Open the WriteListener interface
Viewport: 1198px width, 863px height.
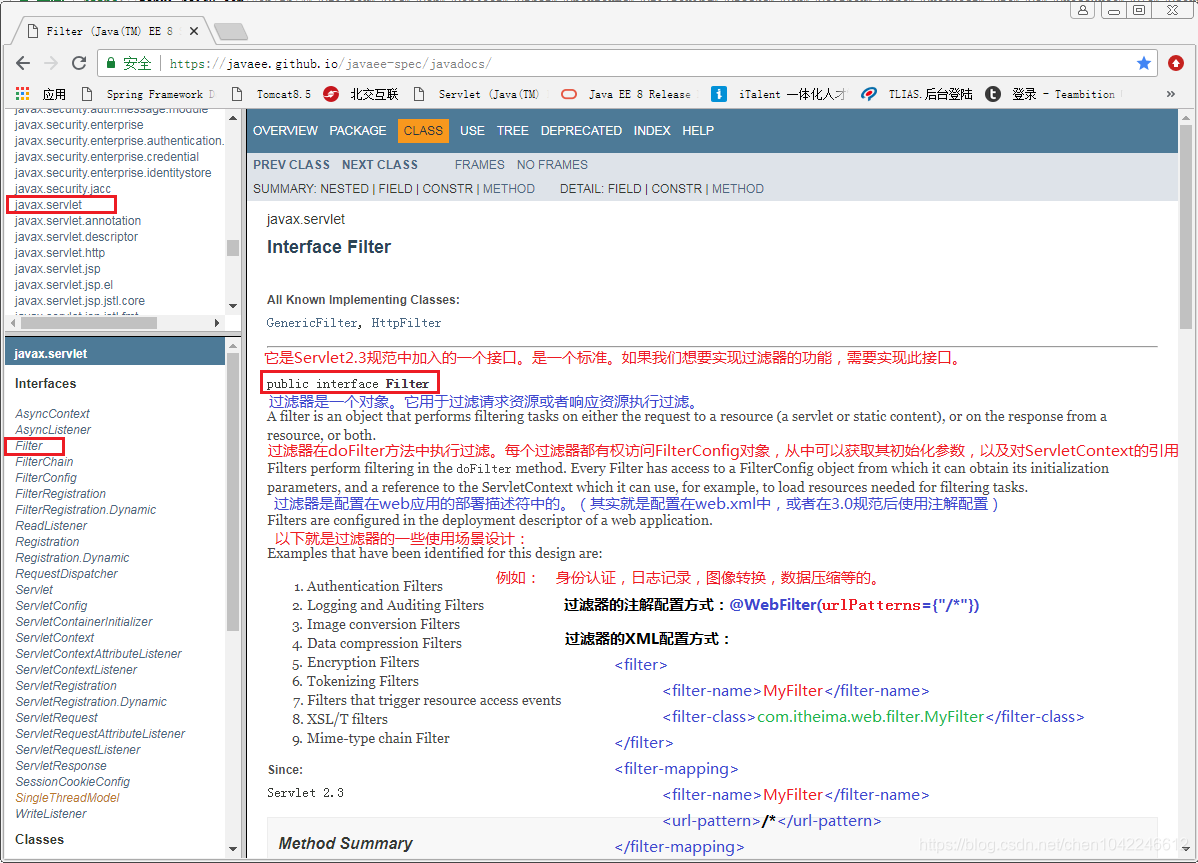[x=50, y=815]
